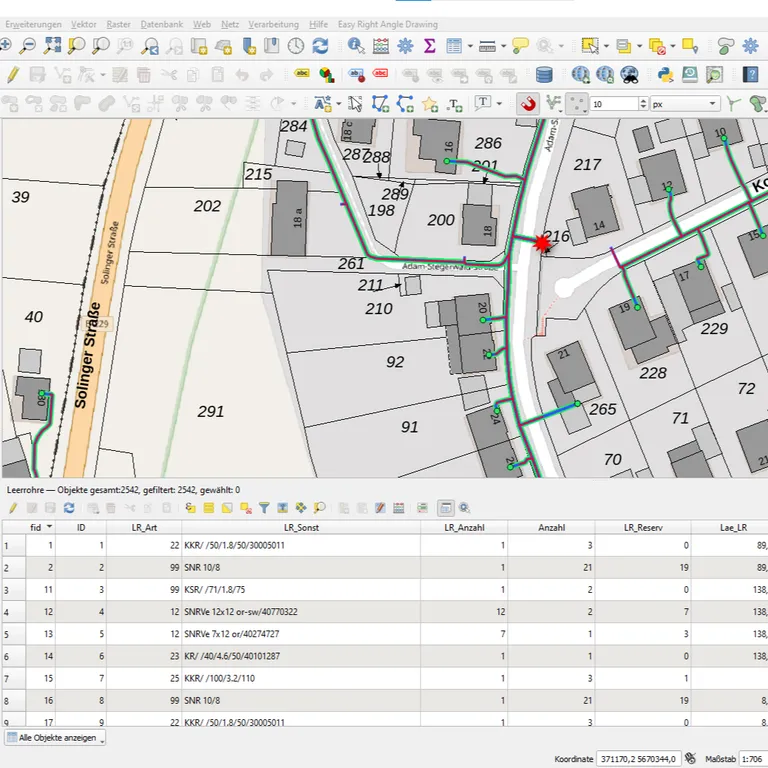Open the Verarbeitung menu
The height and width of the screenshot is (768, 768).
[273, 24]
